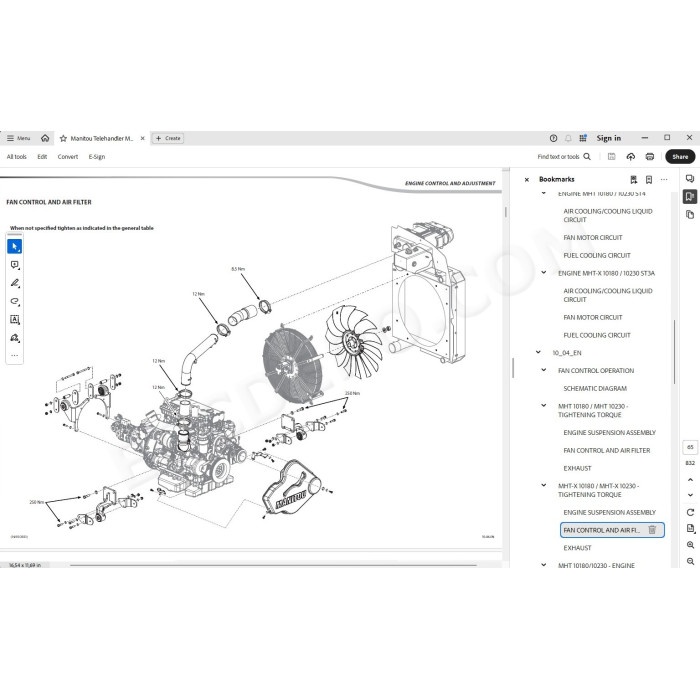Collapse MHT 10180/10230 - ENGINE bookmark
This screenshot has height=700, width=700.
[544, 565]
